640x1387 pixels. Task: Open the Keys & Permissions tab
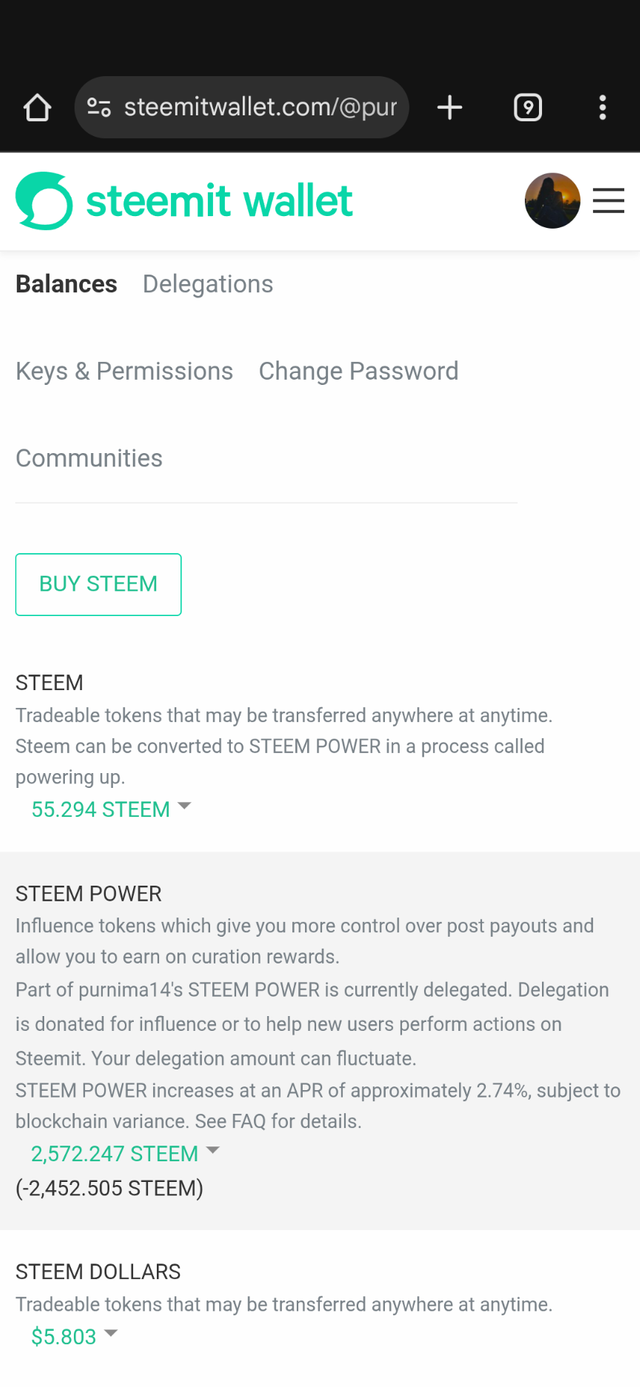coord(124,371)
